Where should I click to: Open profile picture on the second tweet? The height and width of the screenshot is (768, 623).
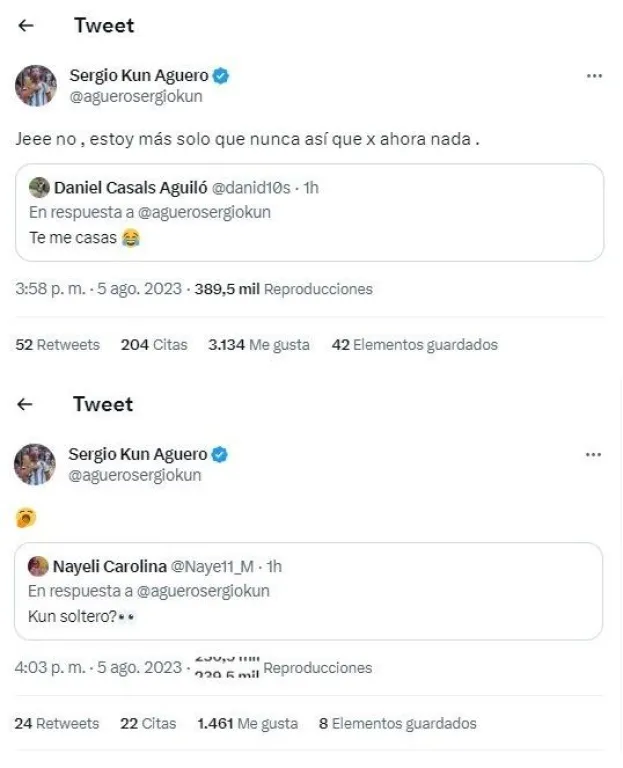pyautogui.click(x=35, y=464)
